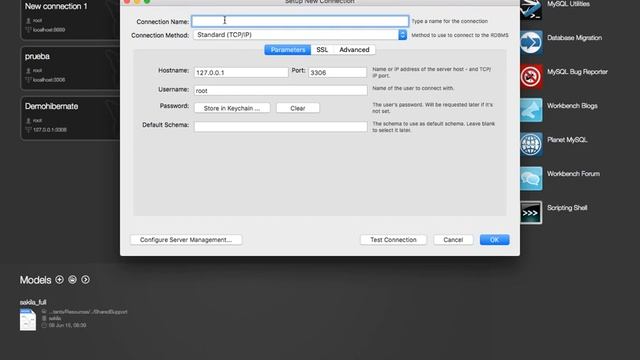Screen dimensions: 640x360
Task: Open the MySQL Bug Reporter icon
Action: 531,77
